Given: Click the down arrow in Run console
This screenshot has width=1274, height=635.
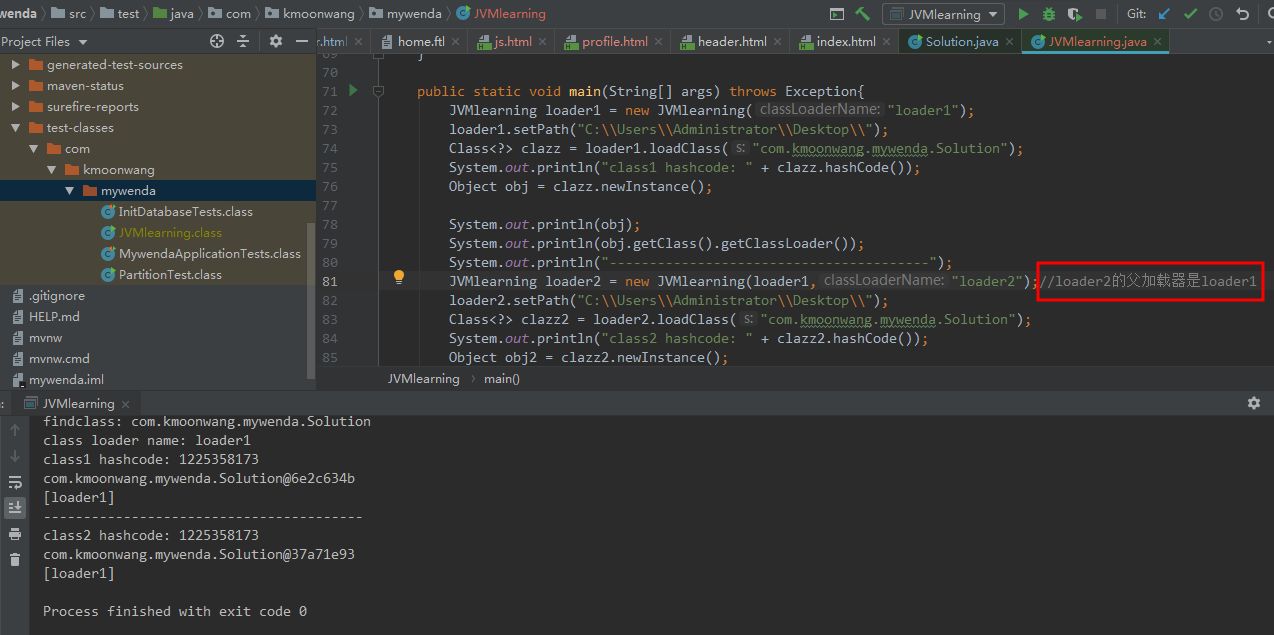Looking at the screenshot, I should point(15,456).
